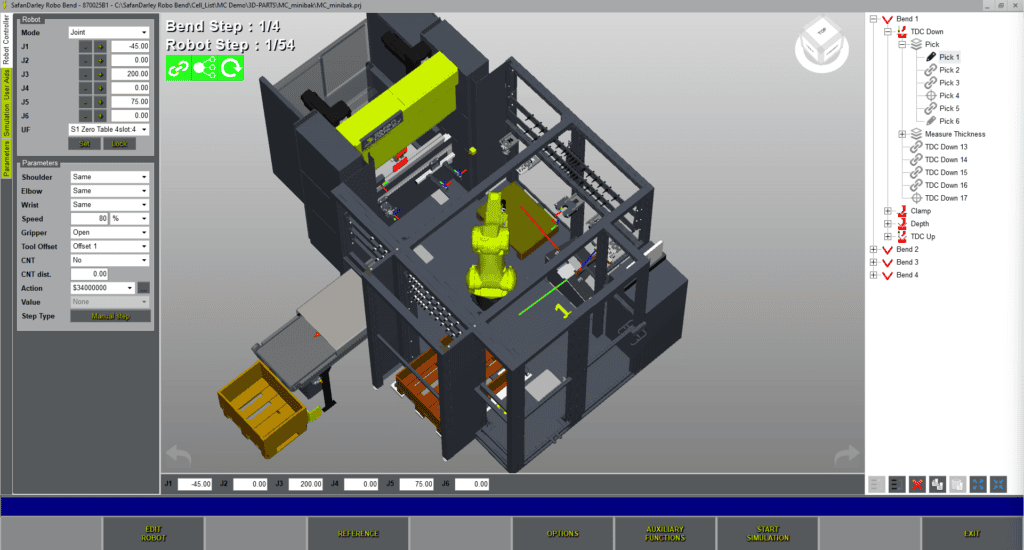Click the green branching nodes icon
Viewport: 1024px width, 550px height.
(204, 68)
